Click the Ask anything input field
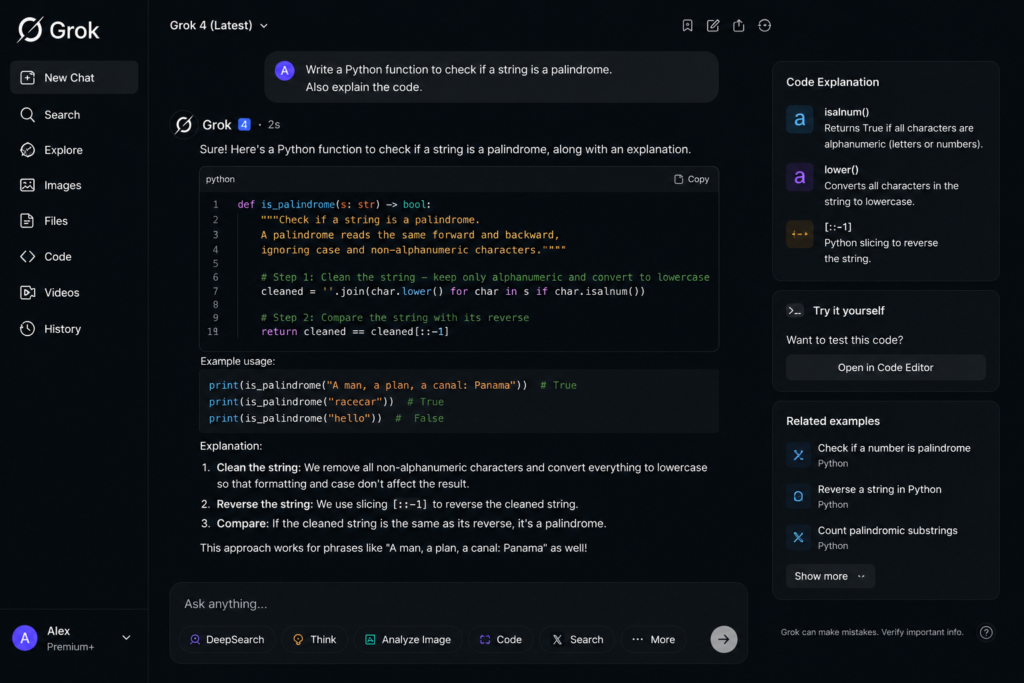The width and height of the screenshot is (1024, 683). coord(457,603)
